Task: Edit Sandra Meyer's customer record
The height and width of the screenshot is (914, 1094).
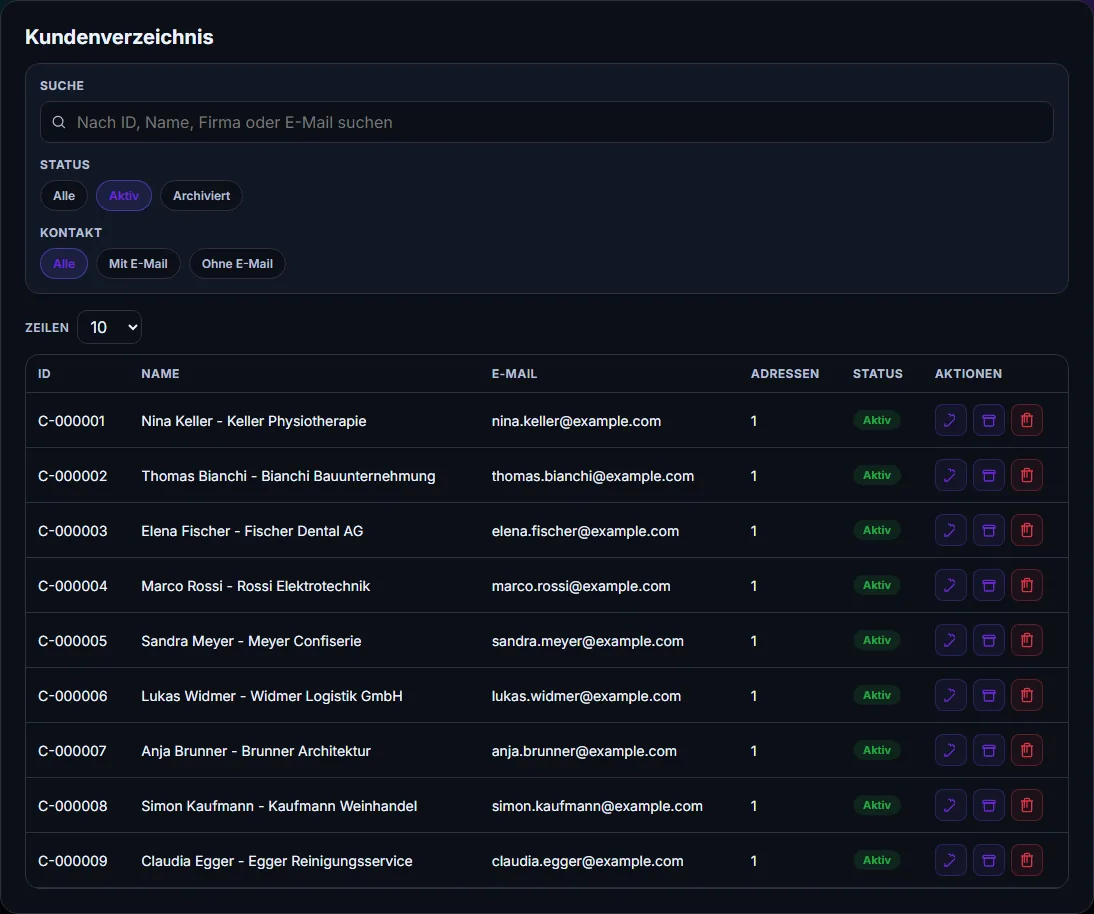Action: [x=950, y=640]
